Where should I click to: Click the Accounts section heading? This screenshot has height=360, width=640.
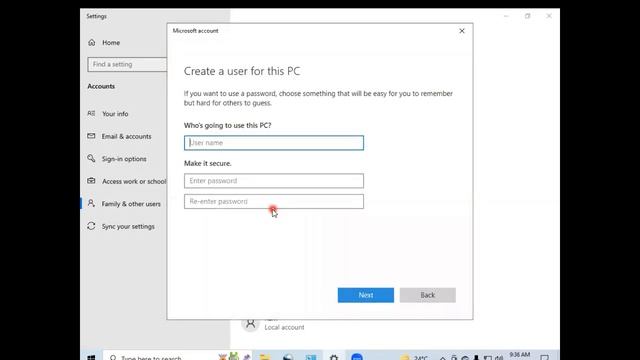click(x=101, y=86)
